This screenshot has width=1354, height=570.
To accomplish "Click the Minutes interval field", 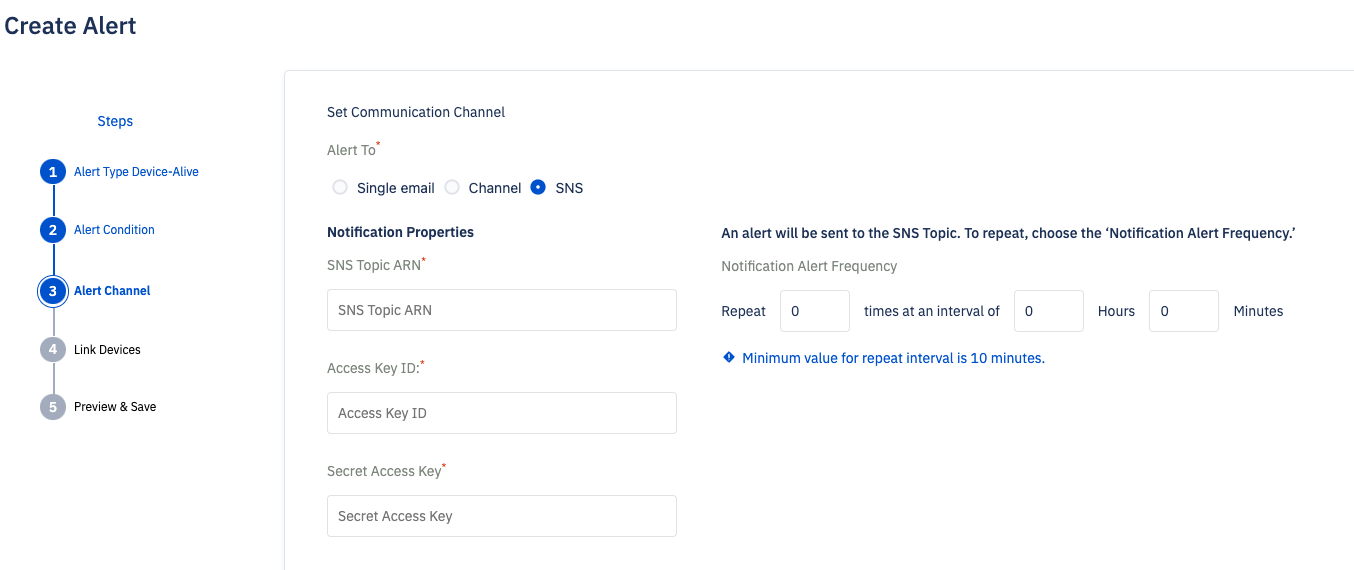I will pos(1184,311).
